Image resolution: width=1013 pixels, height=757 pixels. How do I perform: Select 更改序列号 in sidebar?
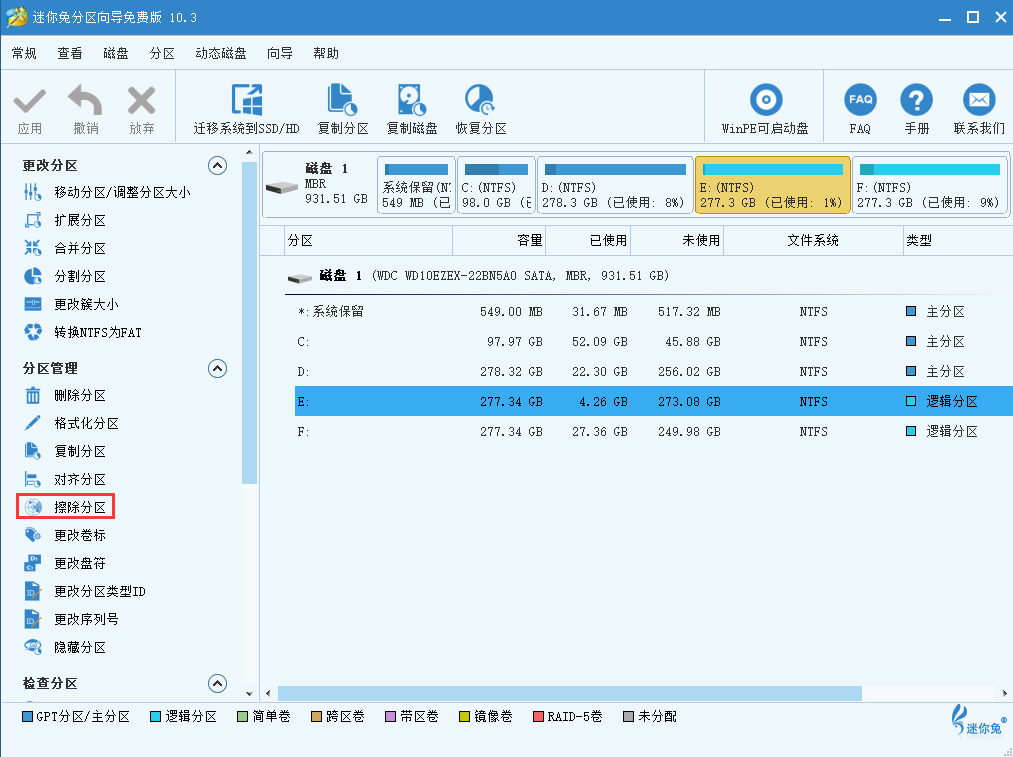[71, 619]
